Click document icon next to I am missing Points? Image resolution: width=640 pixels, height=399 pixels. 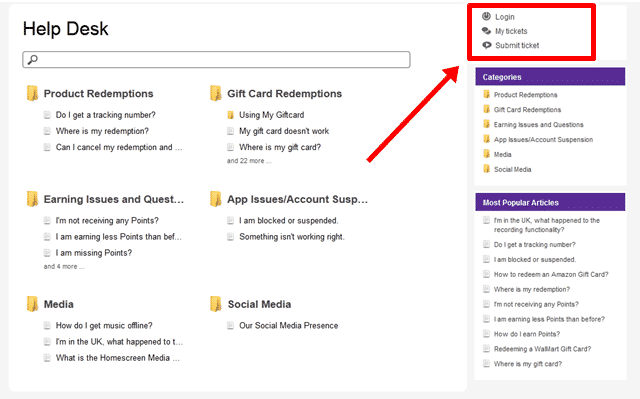point(47,253)
